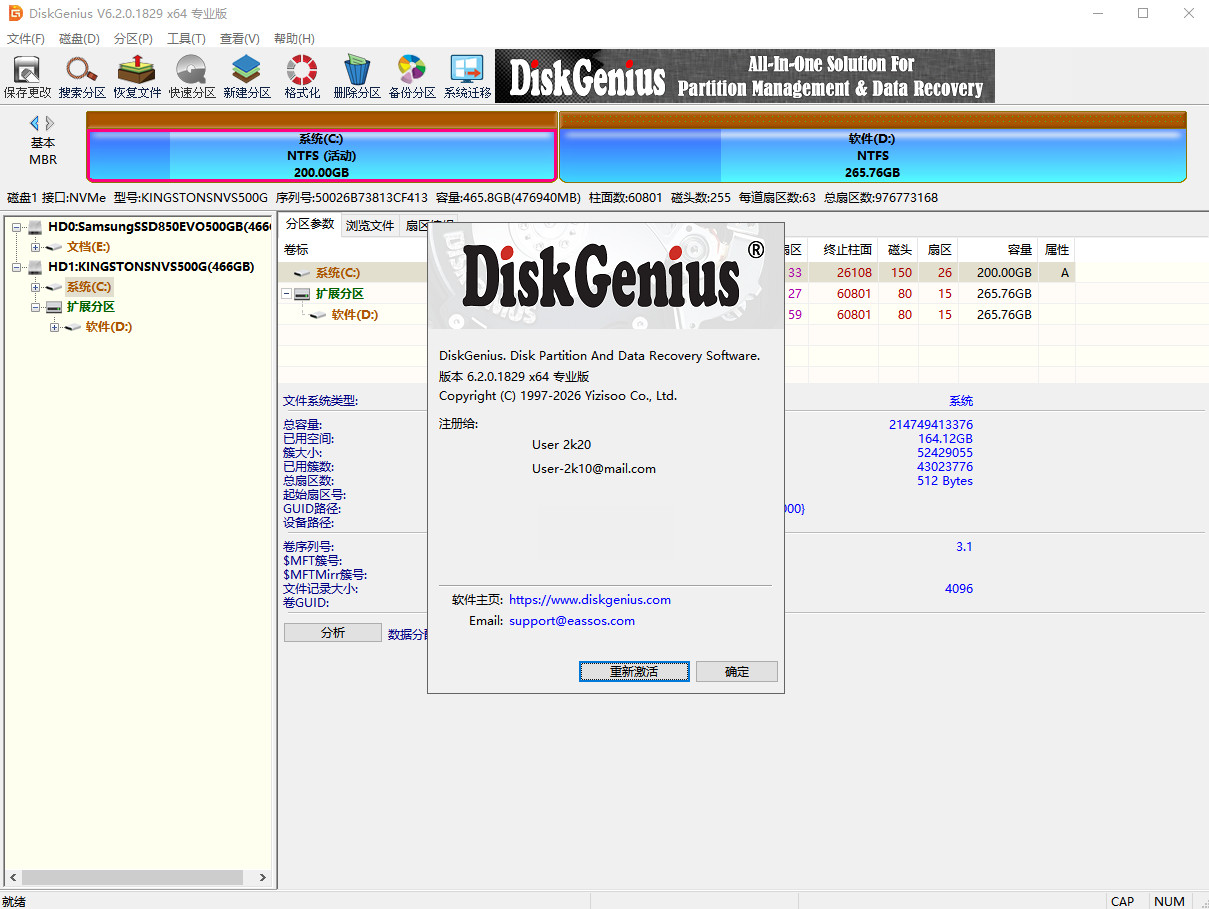Click 系统(C:) partition icon in table row
The width and height of the screenshot is (1209, 909).
pos(302,273)
